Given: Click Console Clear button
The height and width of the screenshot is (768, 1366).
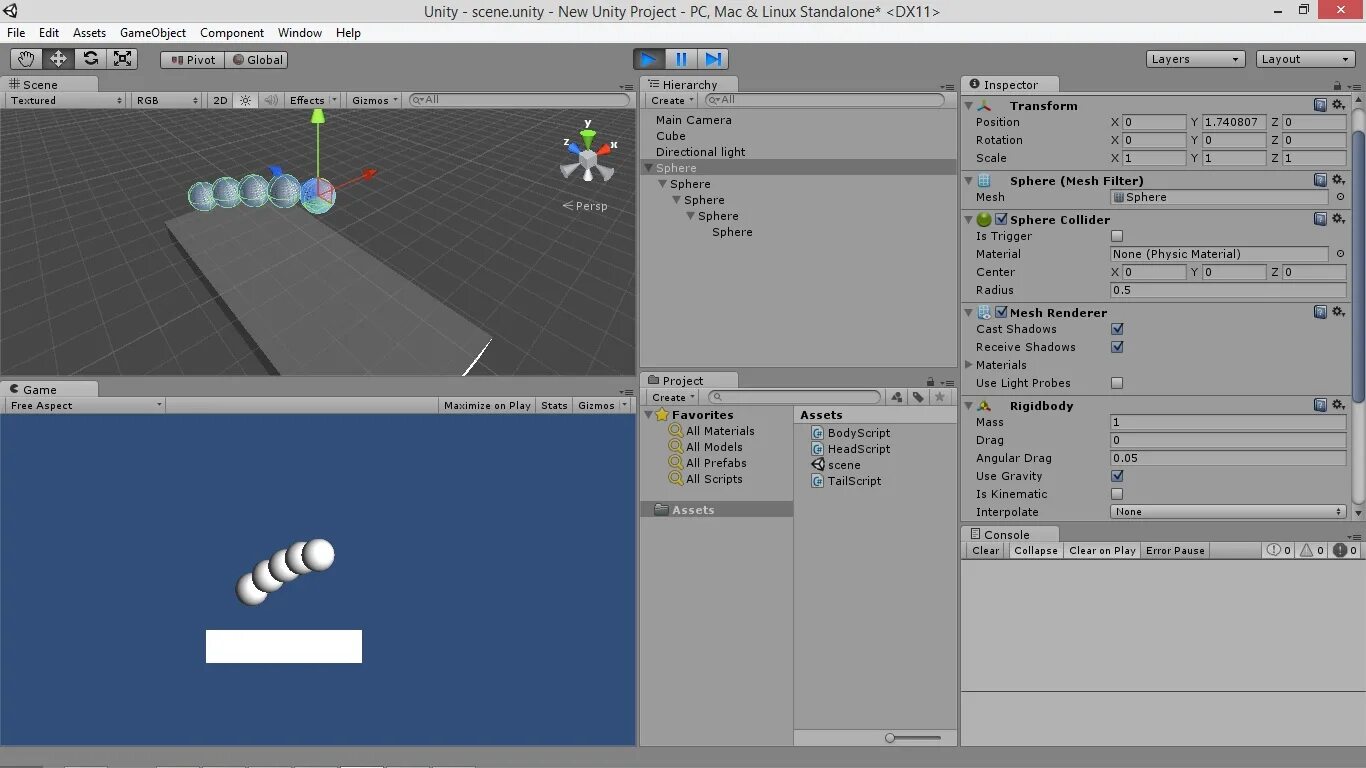Looking at the screenshot, I should 985,550.
